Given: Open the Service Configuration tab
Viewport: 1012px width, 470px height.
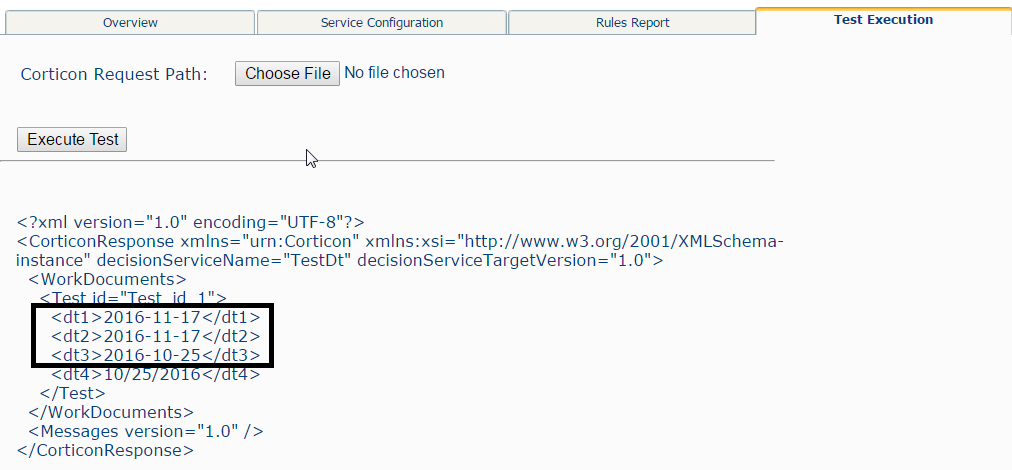Looking at the screenshot, I should (381, 23).
